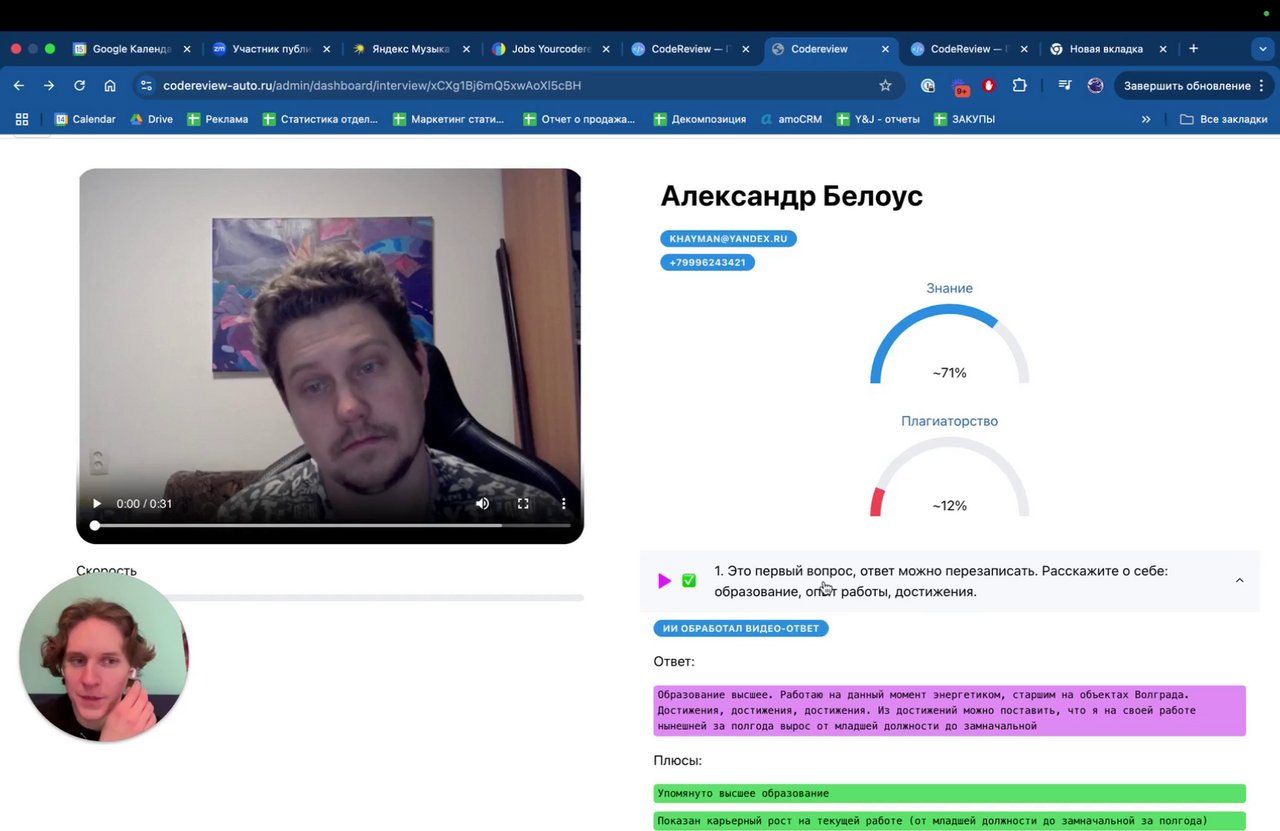
Task: Open the Extensions puzzle menu
Action: [1019, 86]
